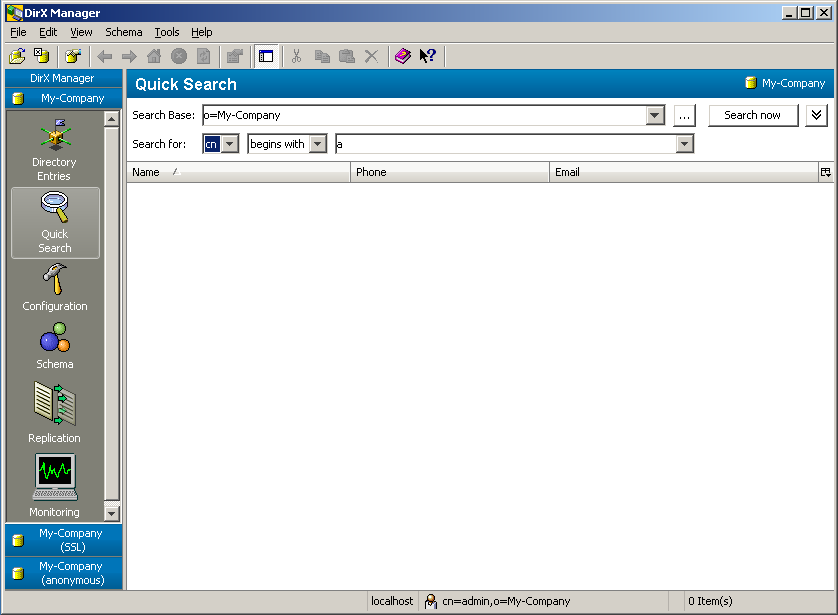Image resolution: width=838 pixels, height=615 pixels.
Task: Open the Search Base dropdown list
Action: (655, 116)
